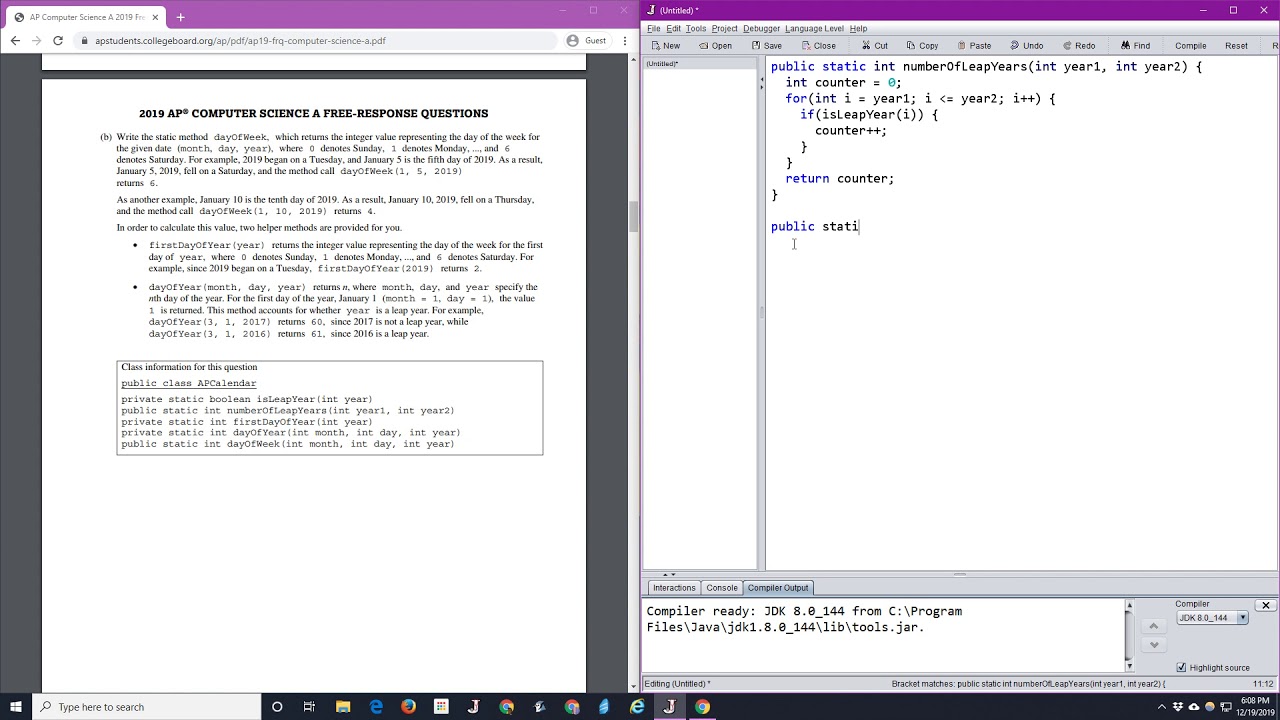Open the Chrome three-dot menu
Image resolution: width=1280 pixels, height=720 pixels.
[x=624, y=41]
